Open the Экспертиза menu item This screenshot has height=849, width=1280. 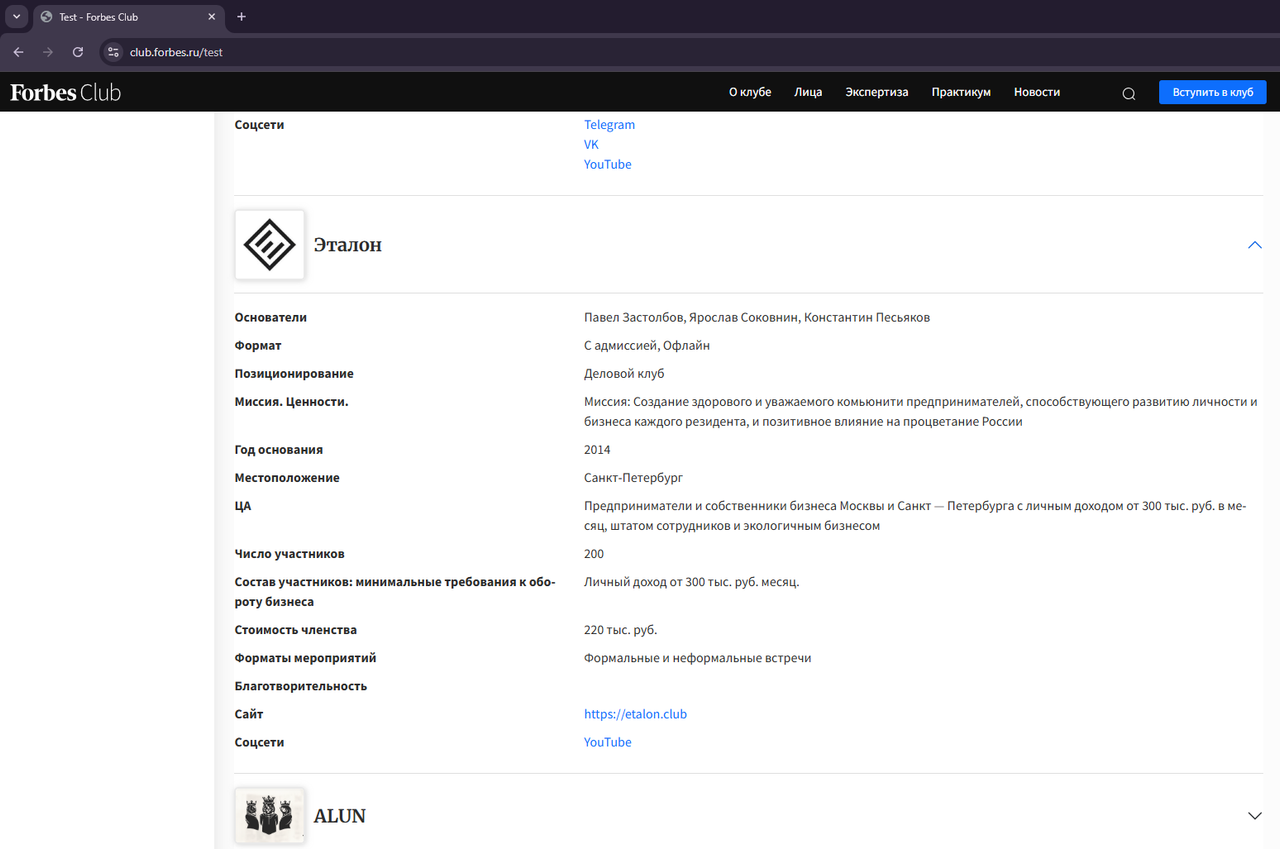pyautogui.click(x=877, y=92)
